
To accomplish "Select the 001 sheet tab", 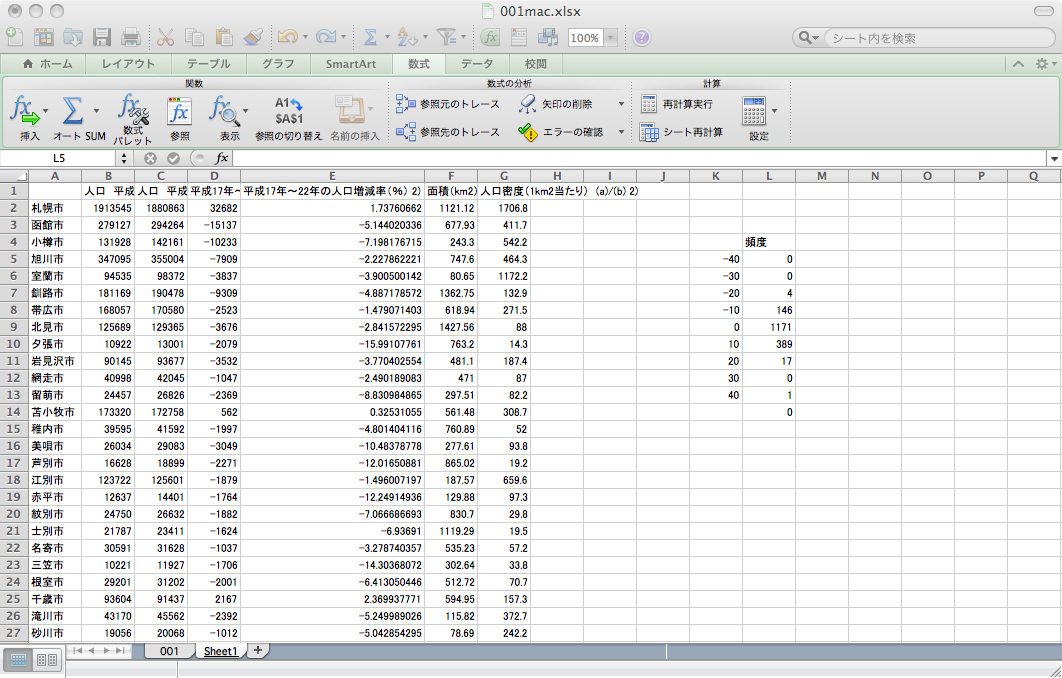I will pyautogui.click(x=169, y=651).
